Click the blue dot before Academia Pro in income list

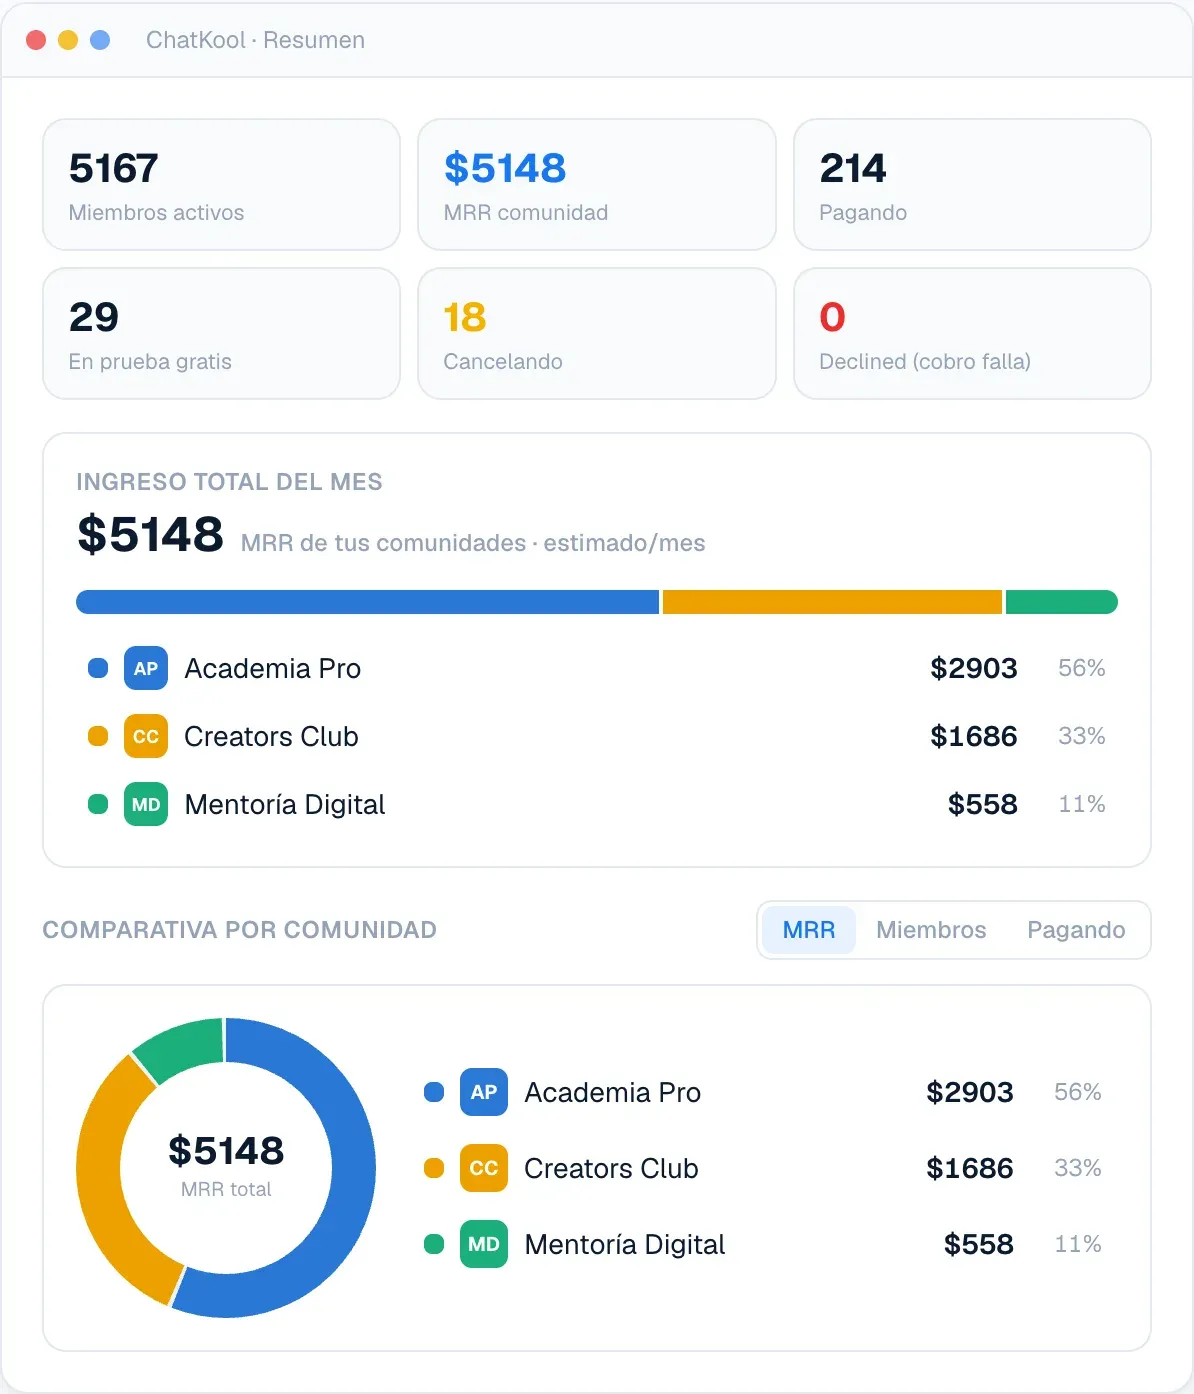[x=98, y=668]
